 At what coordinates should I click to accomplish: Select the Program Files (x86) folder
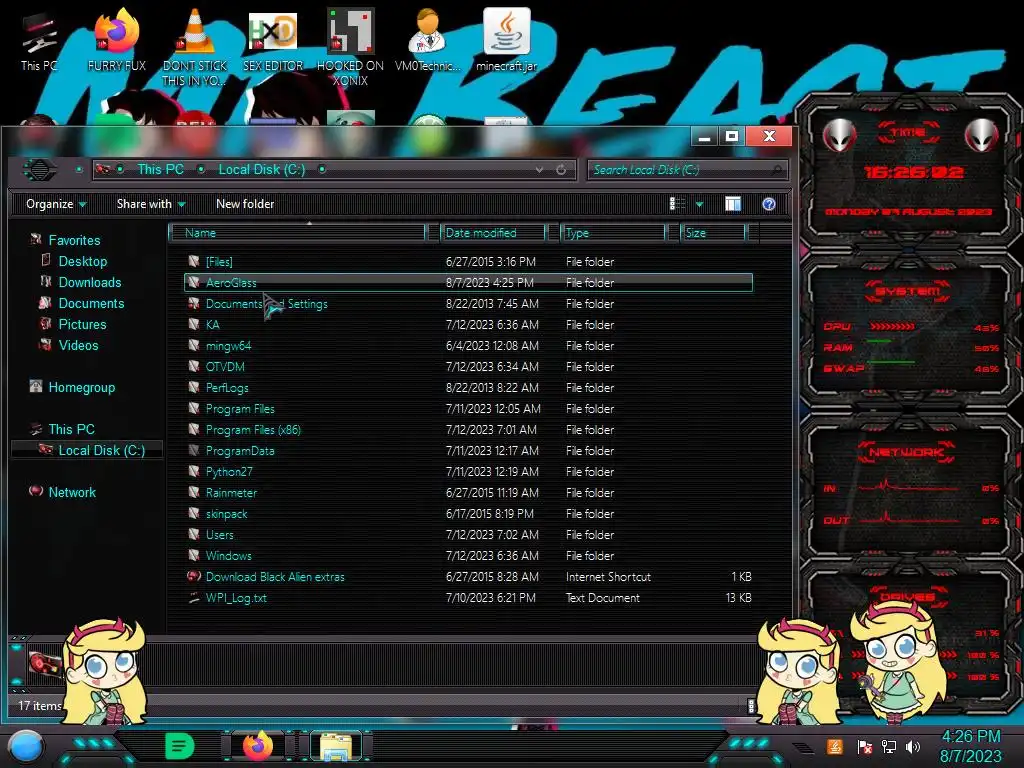[x=468, y=430]
